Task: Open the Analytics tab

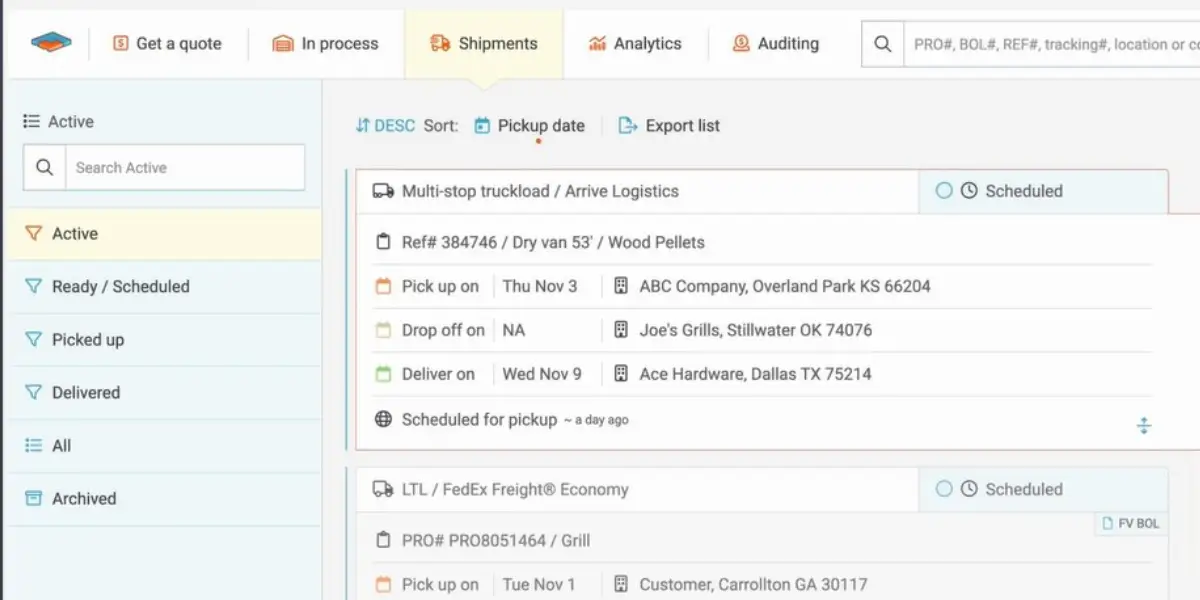Action: [x=635, y=44]
